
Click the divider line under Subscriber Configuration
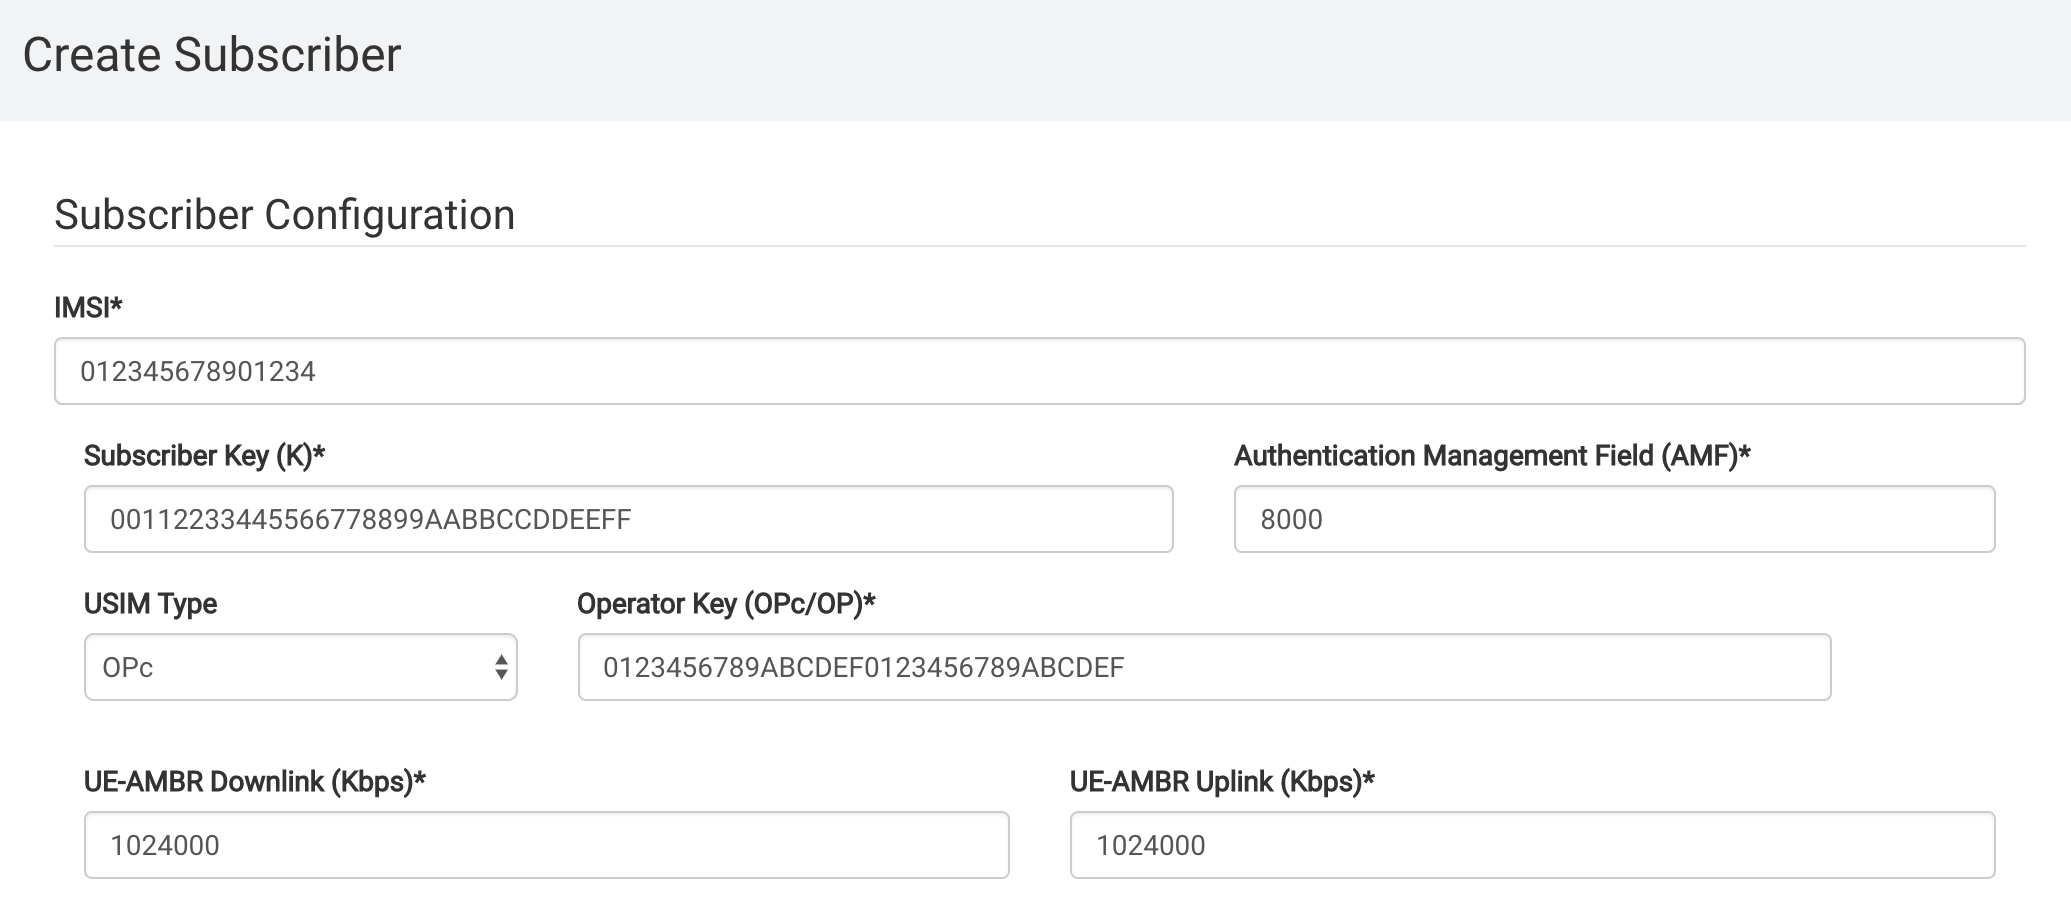tap(1039, 246)
